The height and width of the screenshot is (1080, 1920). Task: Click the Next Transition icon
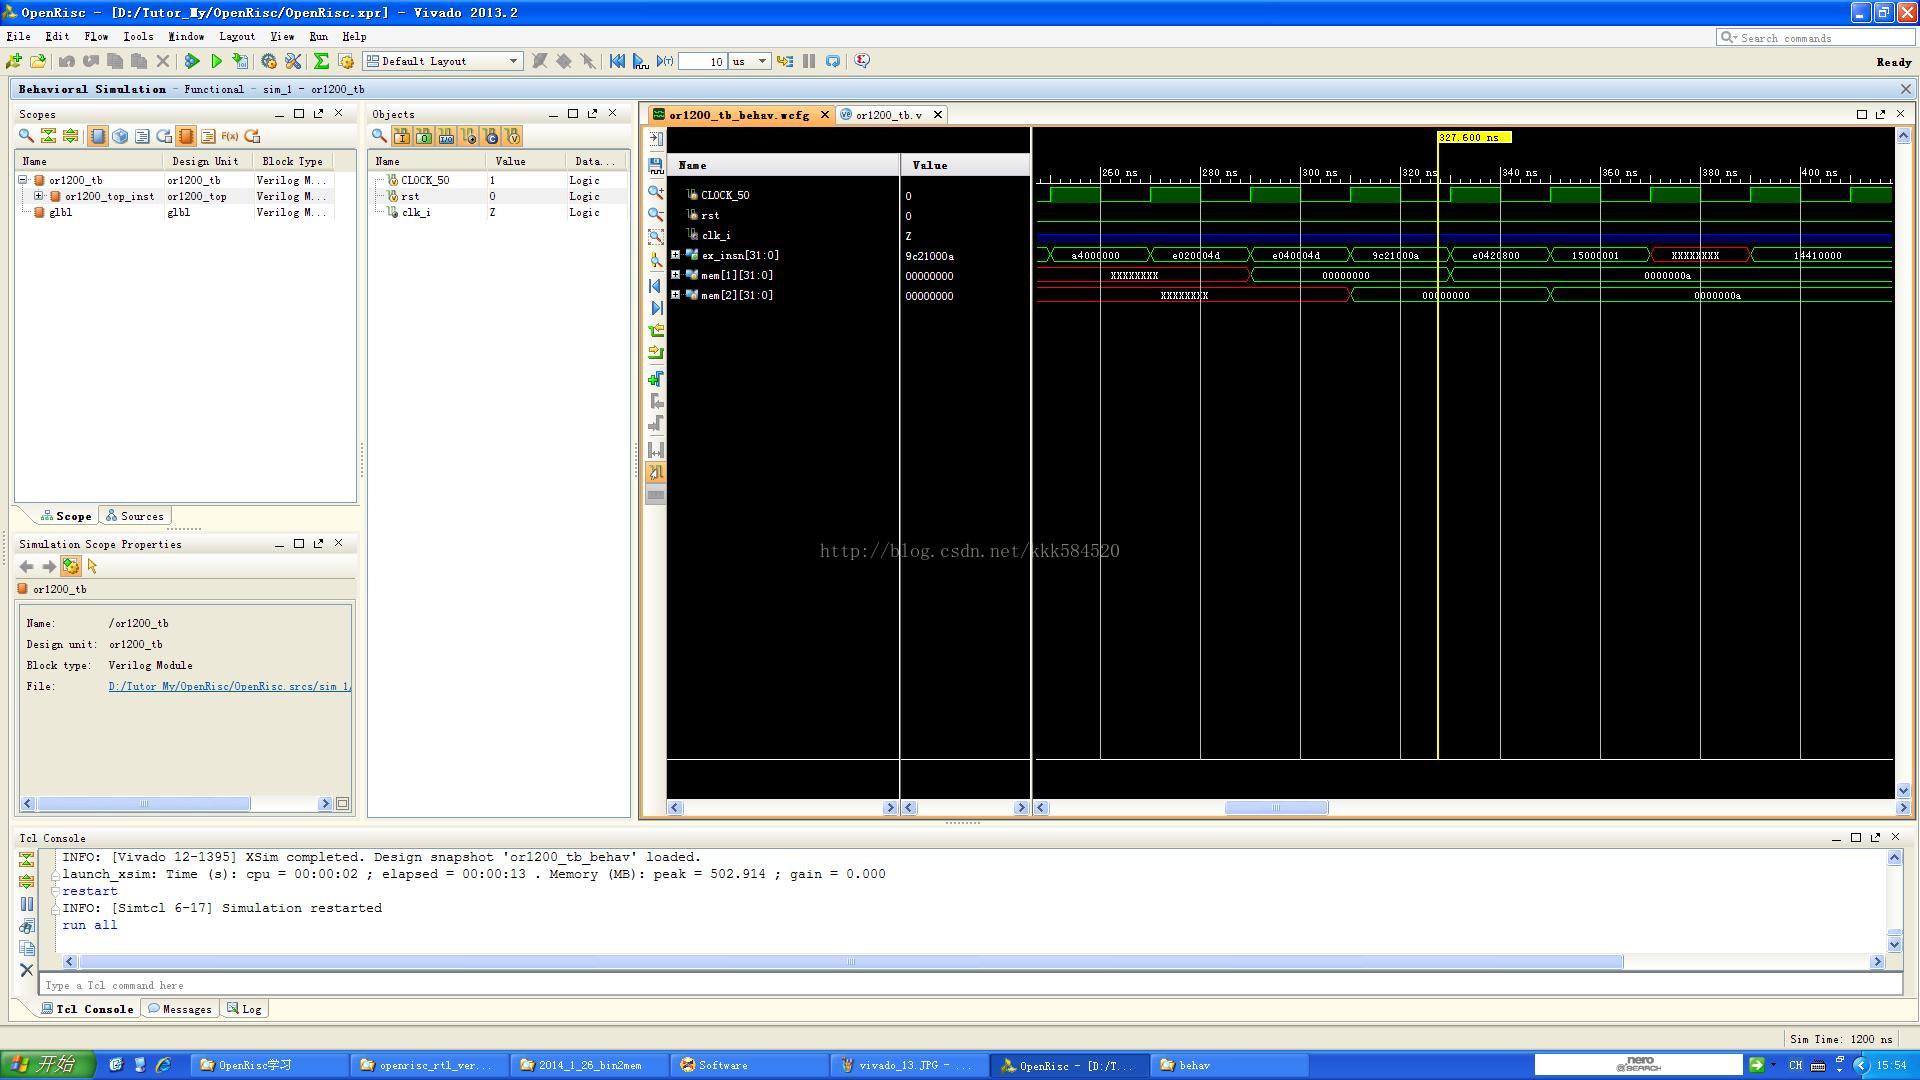656,353
